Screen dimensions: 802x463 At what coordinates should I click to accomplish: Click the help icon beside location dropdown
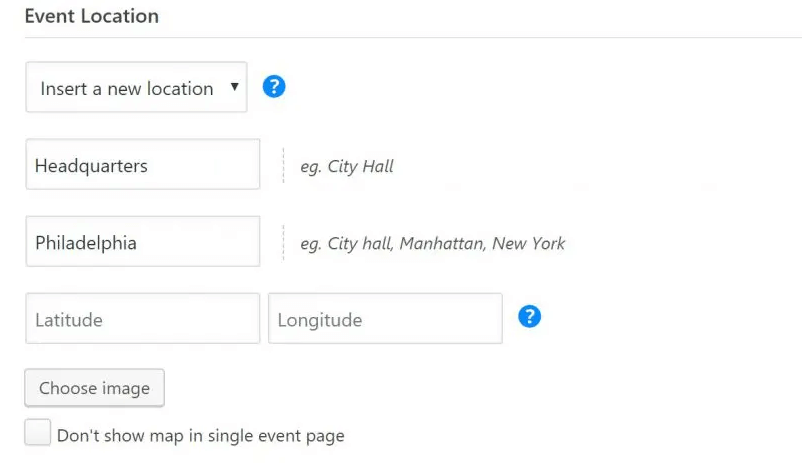click(x=274, y=86)
